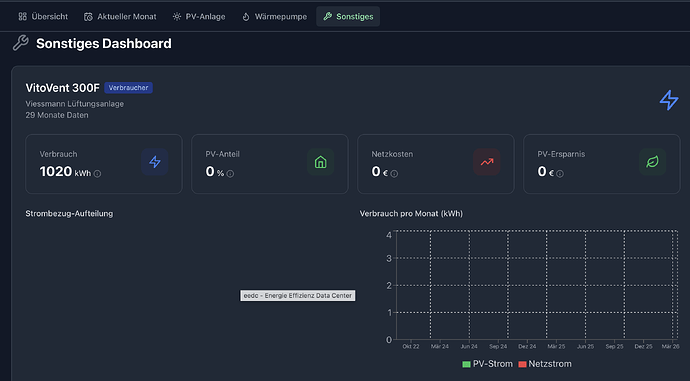Click the sun icon beside PV-Anlage
The height and width of the screenshot is (381, 690).
[x=177, y=17]
